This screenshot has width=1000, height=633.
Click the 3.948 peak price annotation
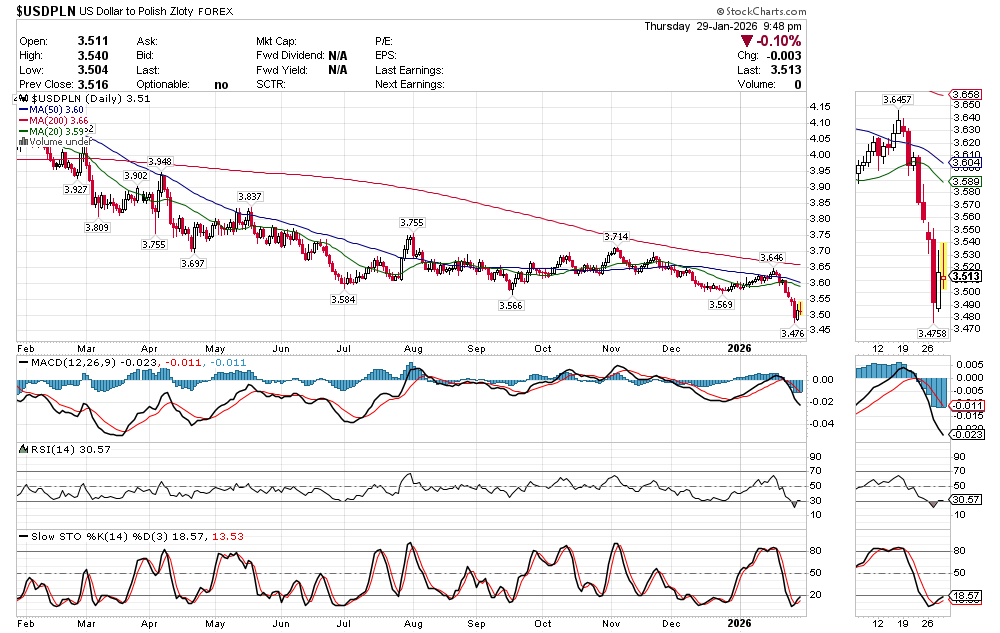click(159, 161)
